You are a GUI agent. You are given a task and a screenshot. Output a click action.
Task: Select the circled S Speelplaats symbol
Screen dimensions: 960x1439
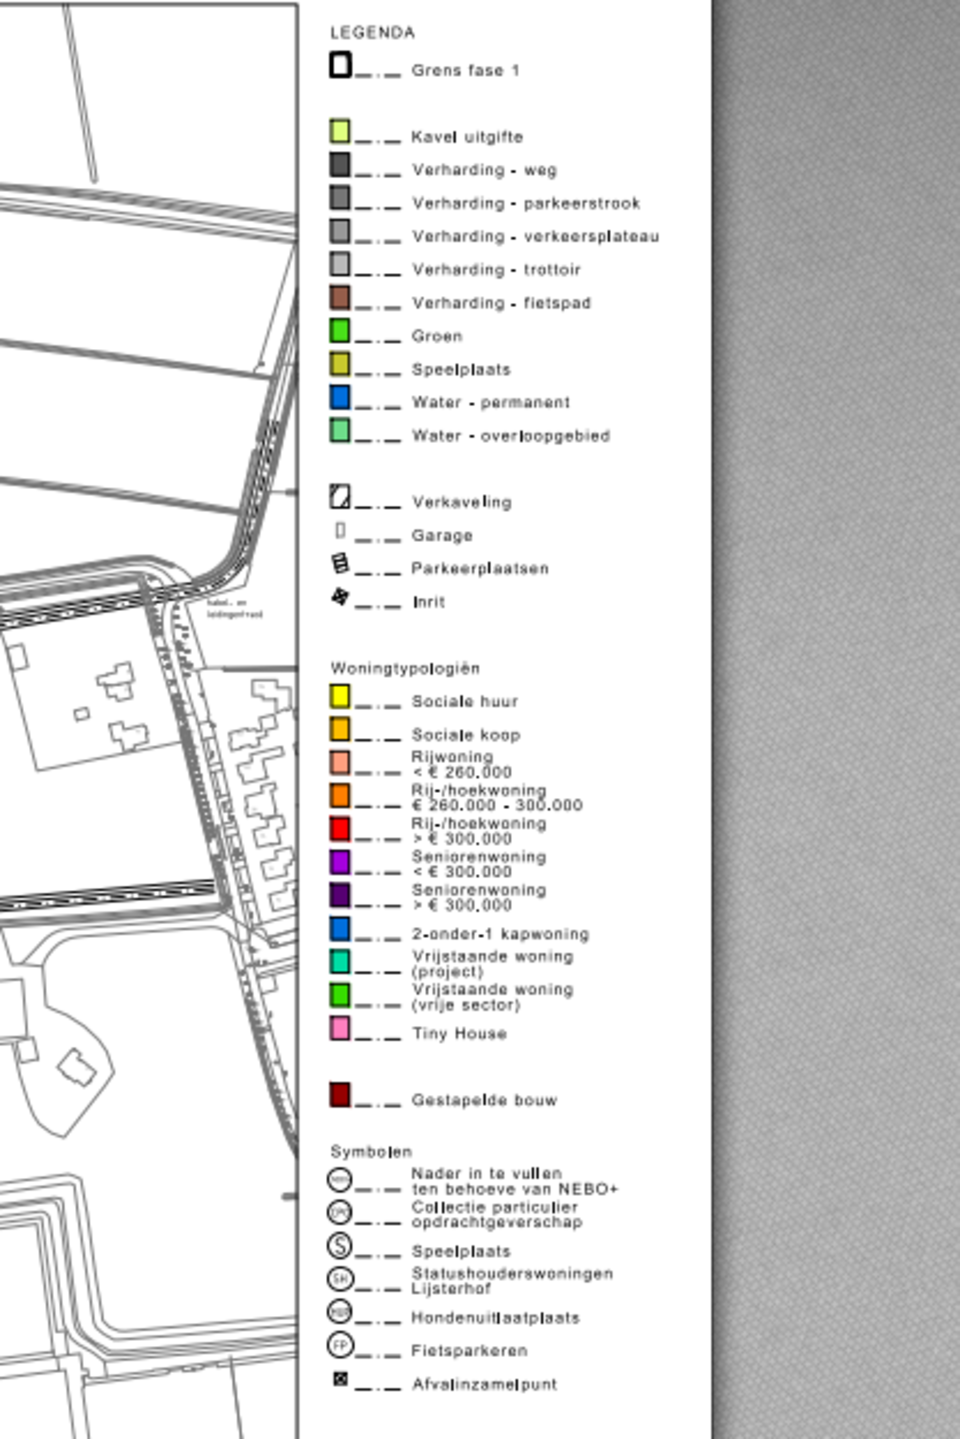point(340,1245)
